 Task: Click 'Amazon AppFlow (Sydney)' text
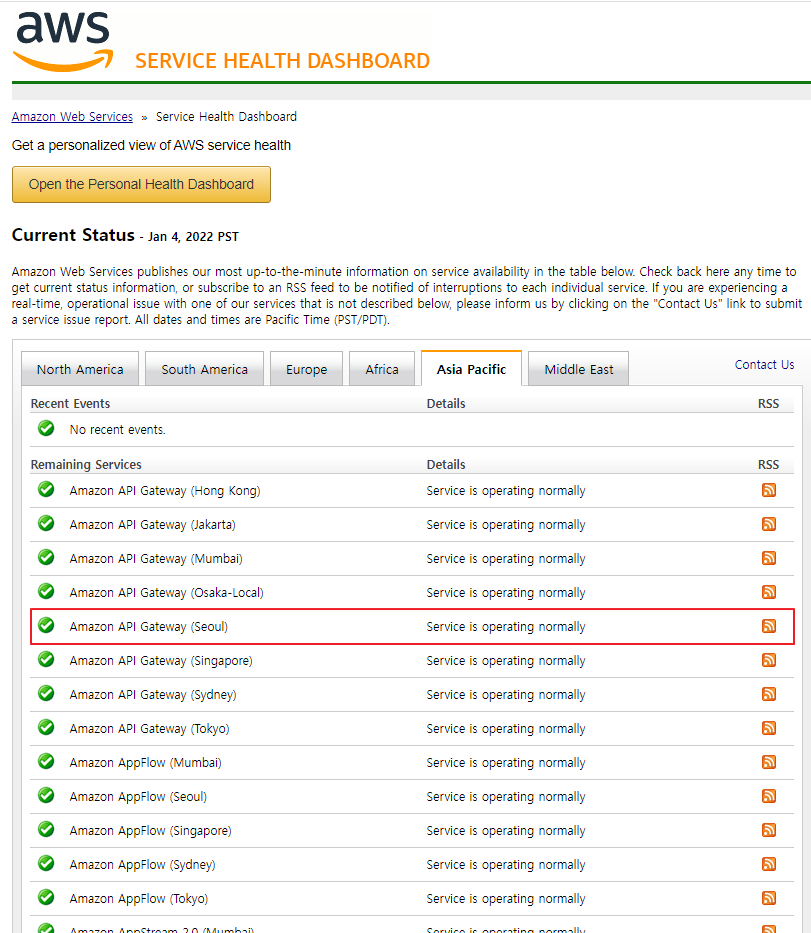(142, 864)
